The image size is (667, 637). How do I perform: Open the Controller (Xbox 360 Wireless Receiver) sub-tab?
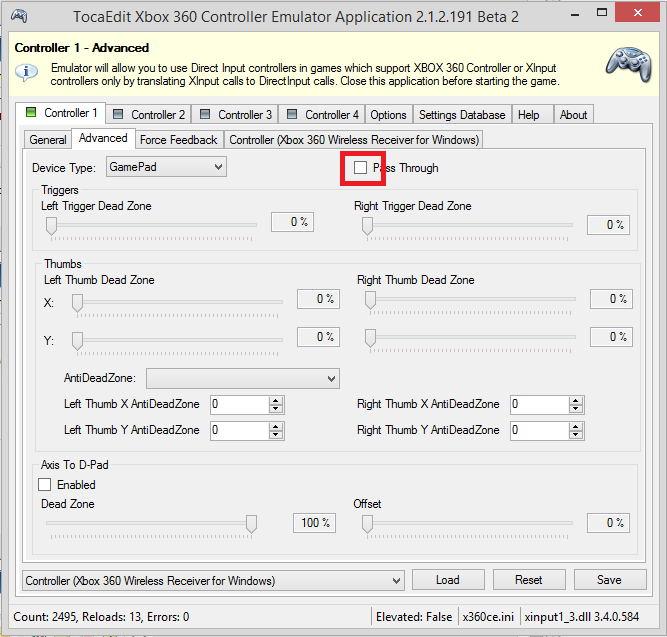pyautogui.click(x=354, y=140)
